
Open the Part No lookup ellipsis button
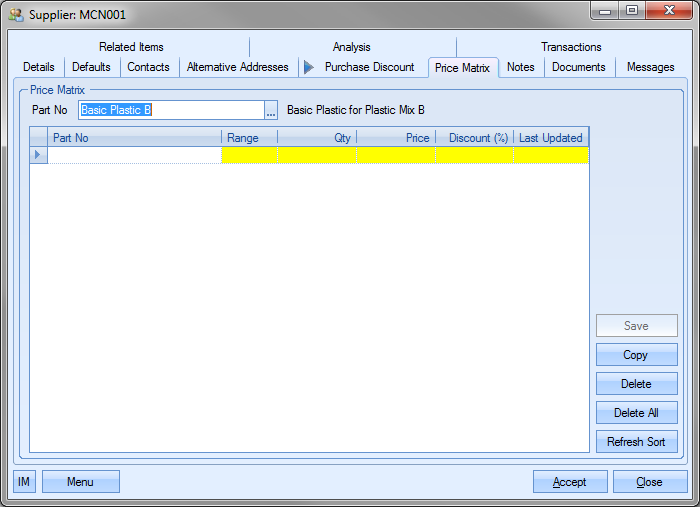pyautogui.click(x=270, y=110)
